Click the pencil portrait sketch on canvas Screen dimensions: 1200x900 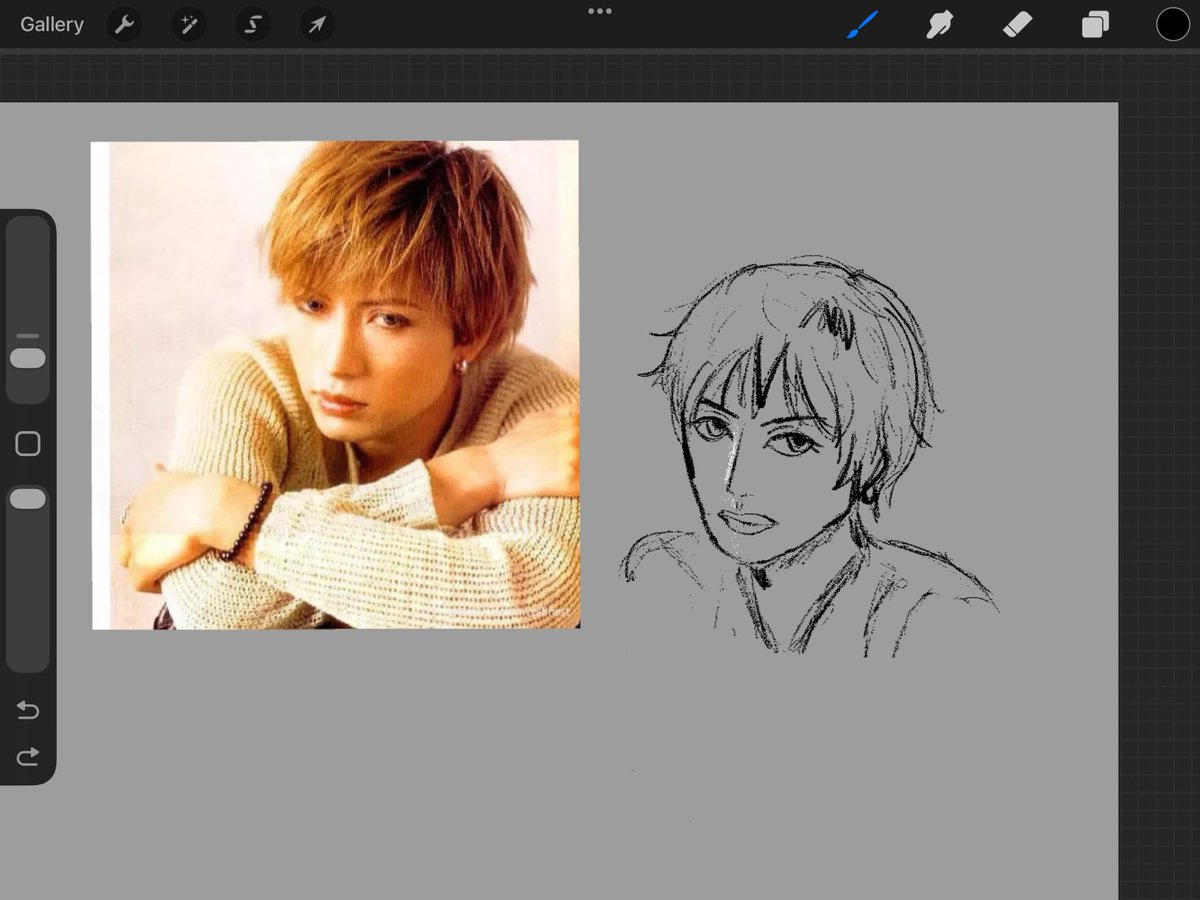(x=808, y=456)
